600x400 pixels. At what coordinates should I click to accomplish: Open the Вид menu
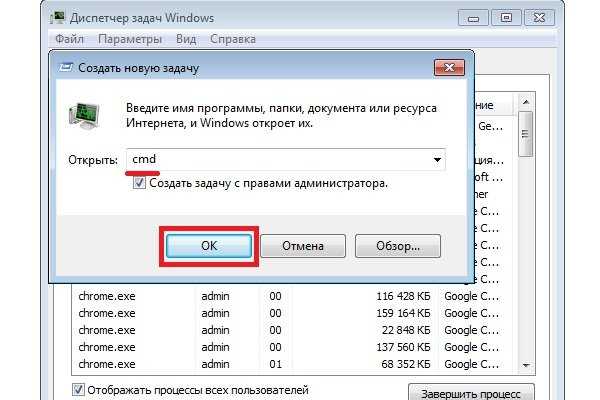pos(186,39)
